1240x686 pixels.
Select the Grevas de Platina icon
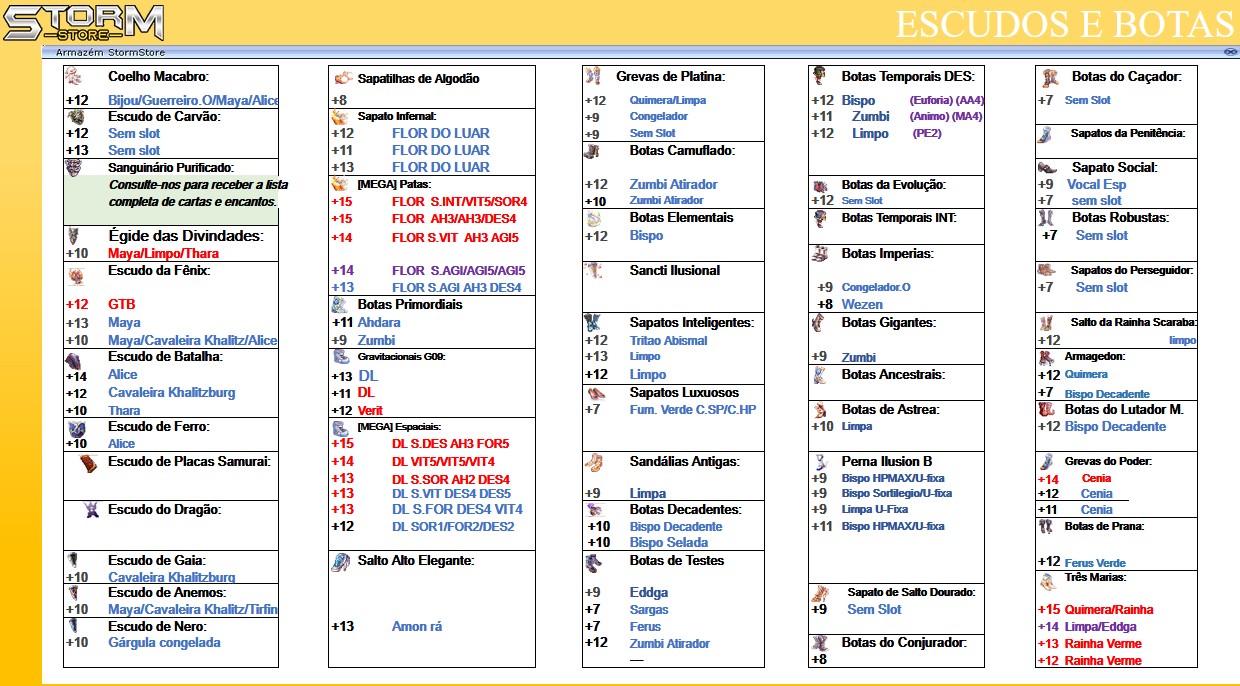(x=594, y=76)
